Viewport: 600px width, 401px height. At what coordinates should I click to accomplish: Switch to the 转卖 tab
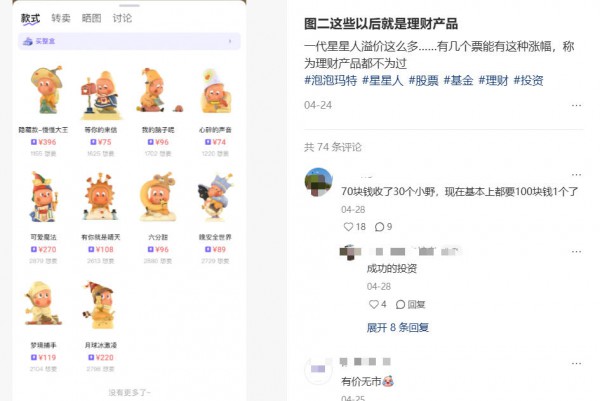[61, 18]
